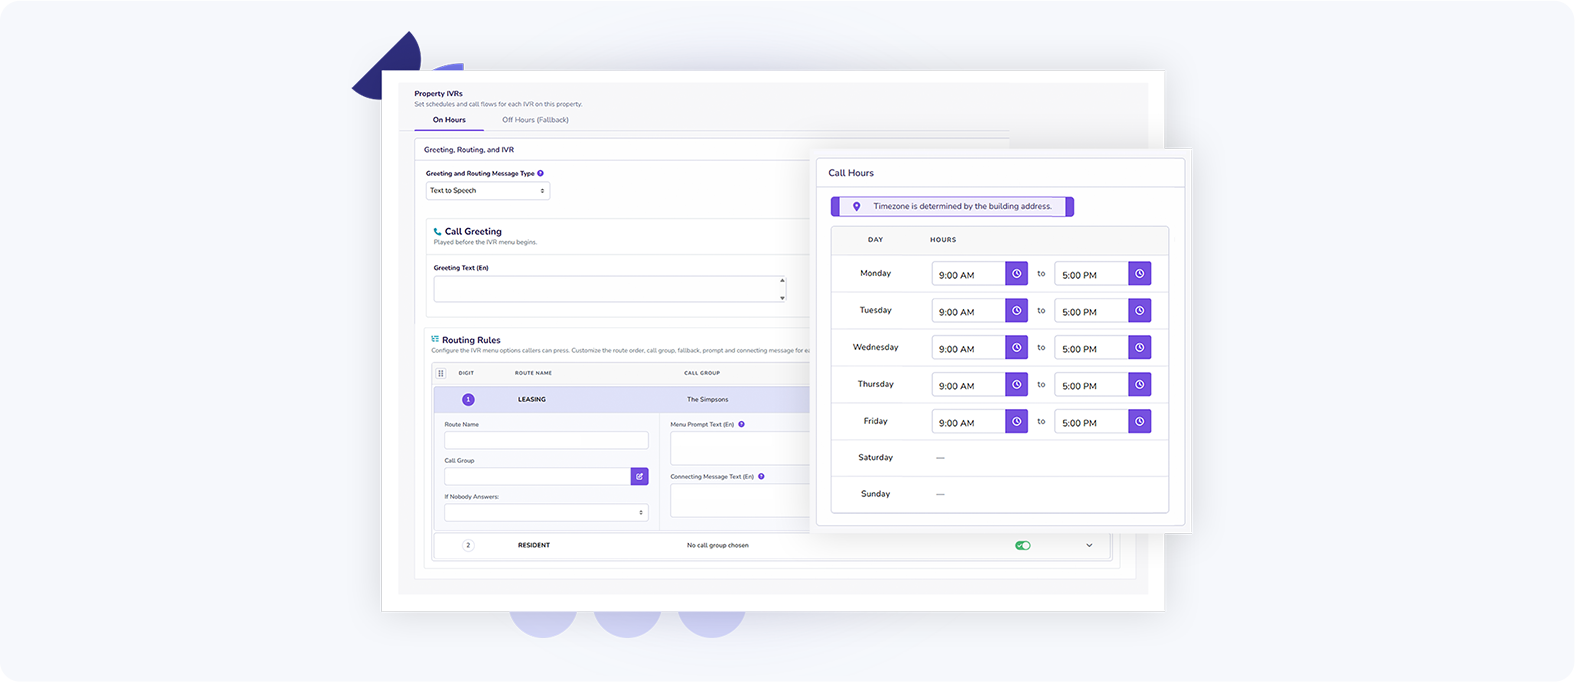Screen dimensions: 1575x682
Task: Click the LEASING route name
Action: pyautogui.click(x=532, y=399)
